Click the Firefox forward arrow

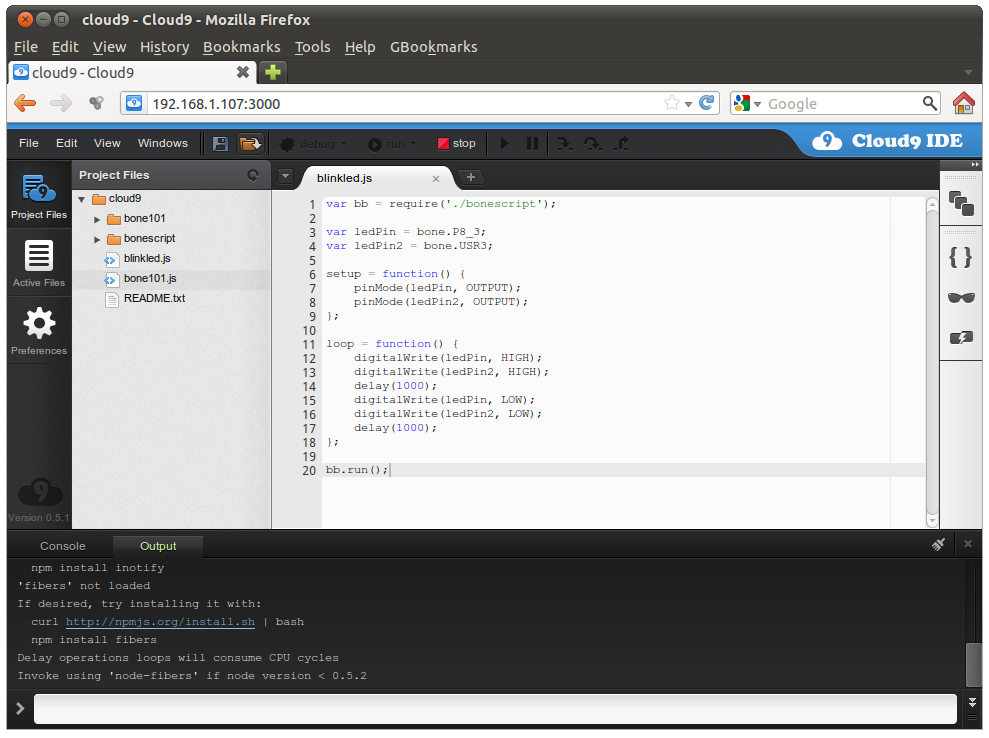click(61, 103)
